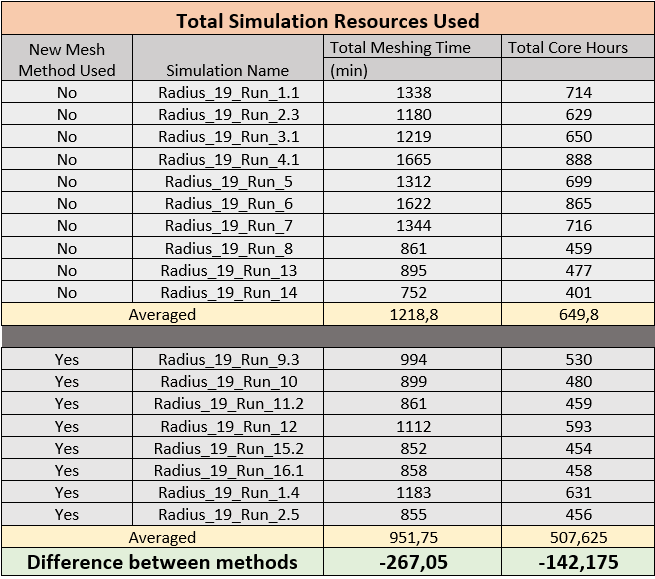Click core hours value 480
This screenshot has height=579, width=655.
[579, 381]
